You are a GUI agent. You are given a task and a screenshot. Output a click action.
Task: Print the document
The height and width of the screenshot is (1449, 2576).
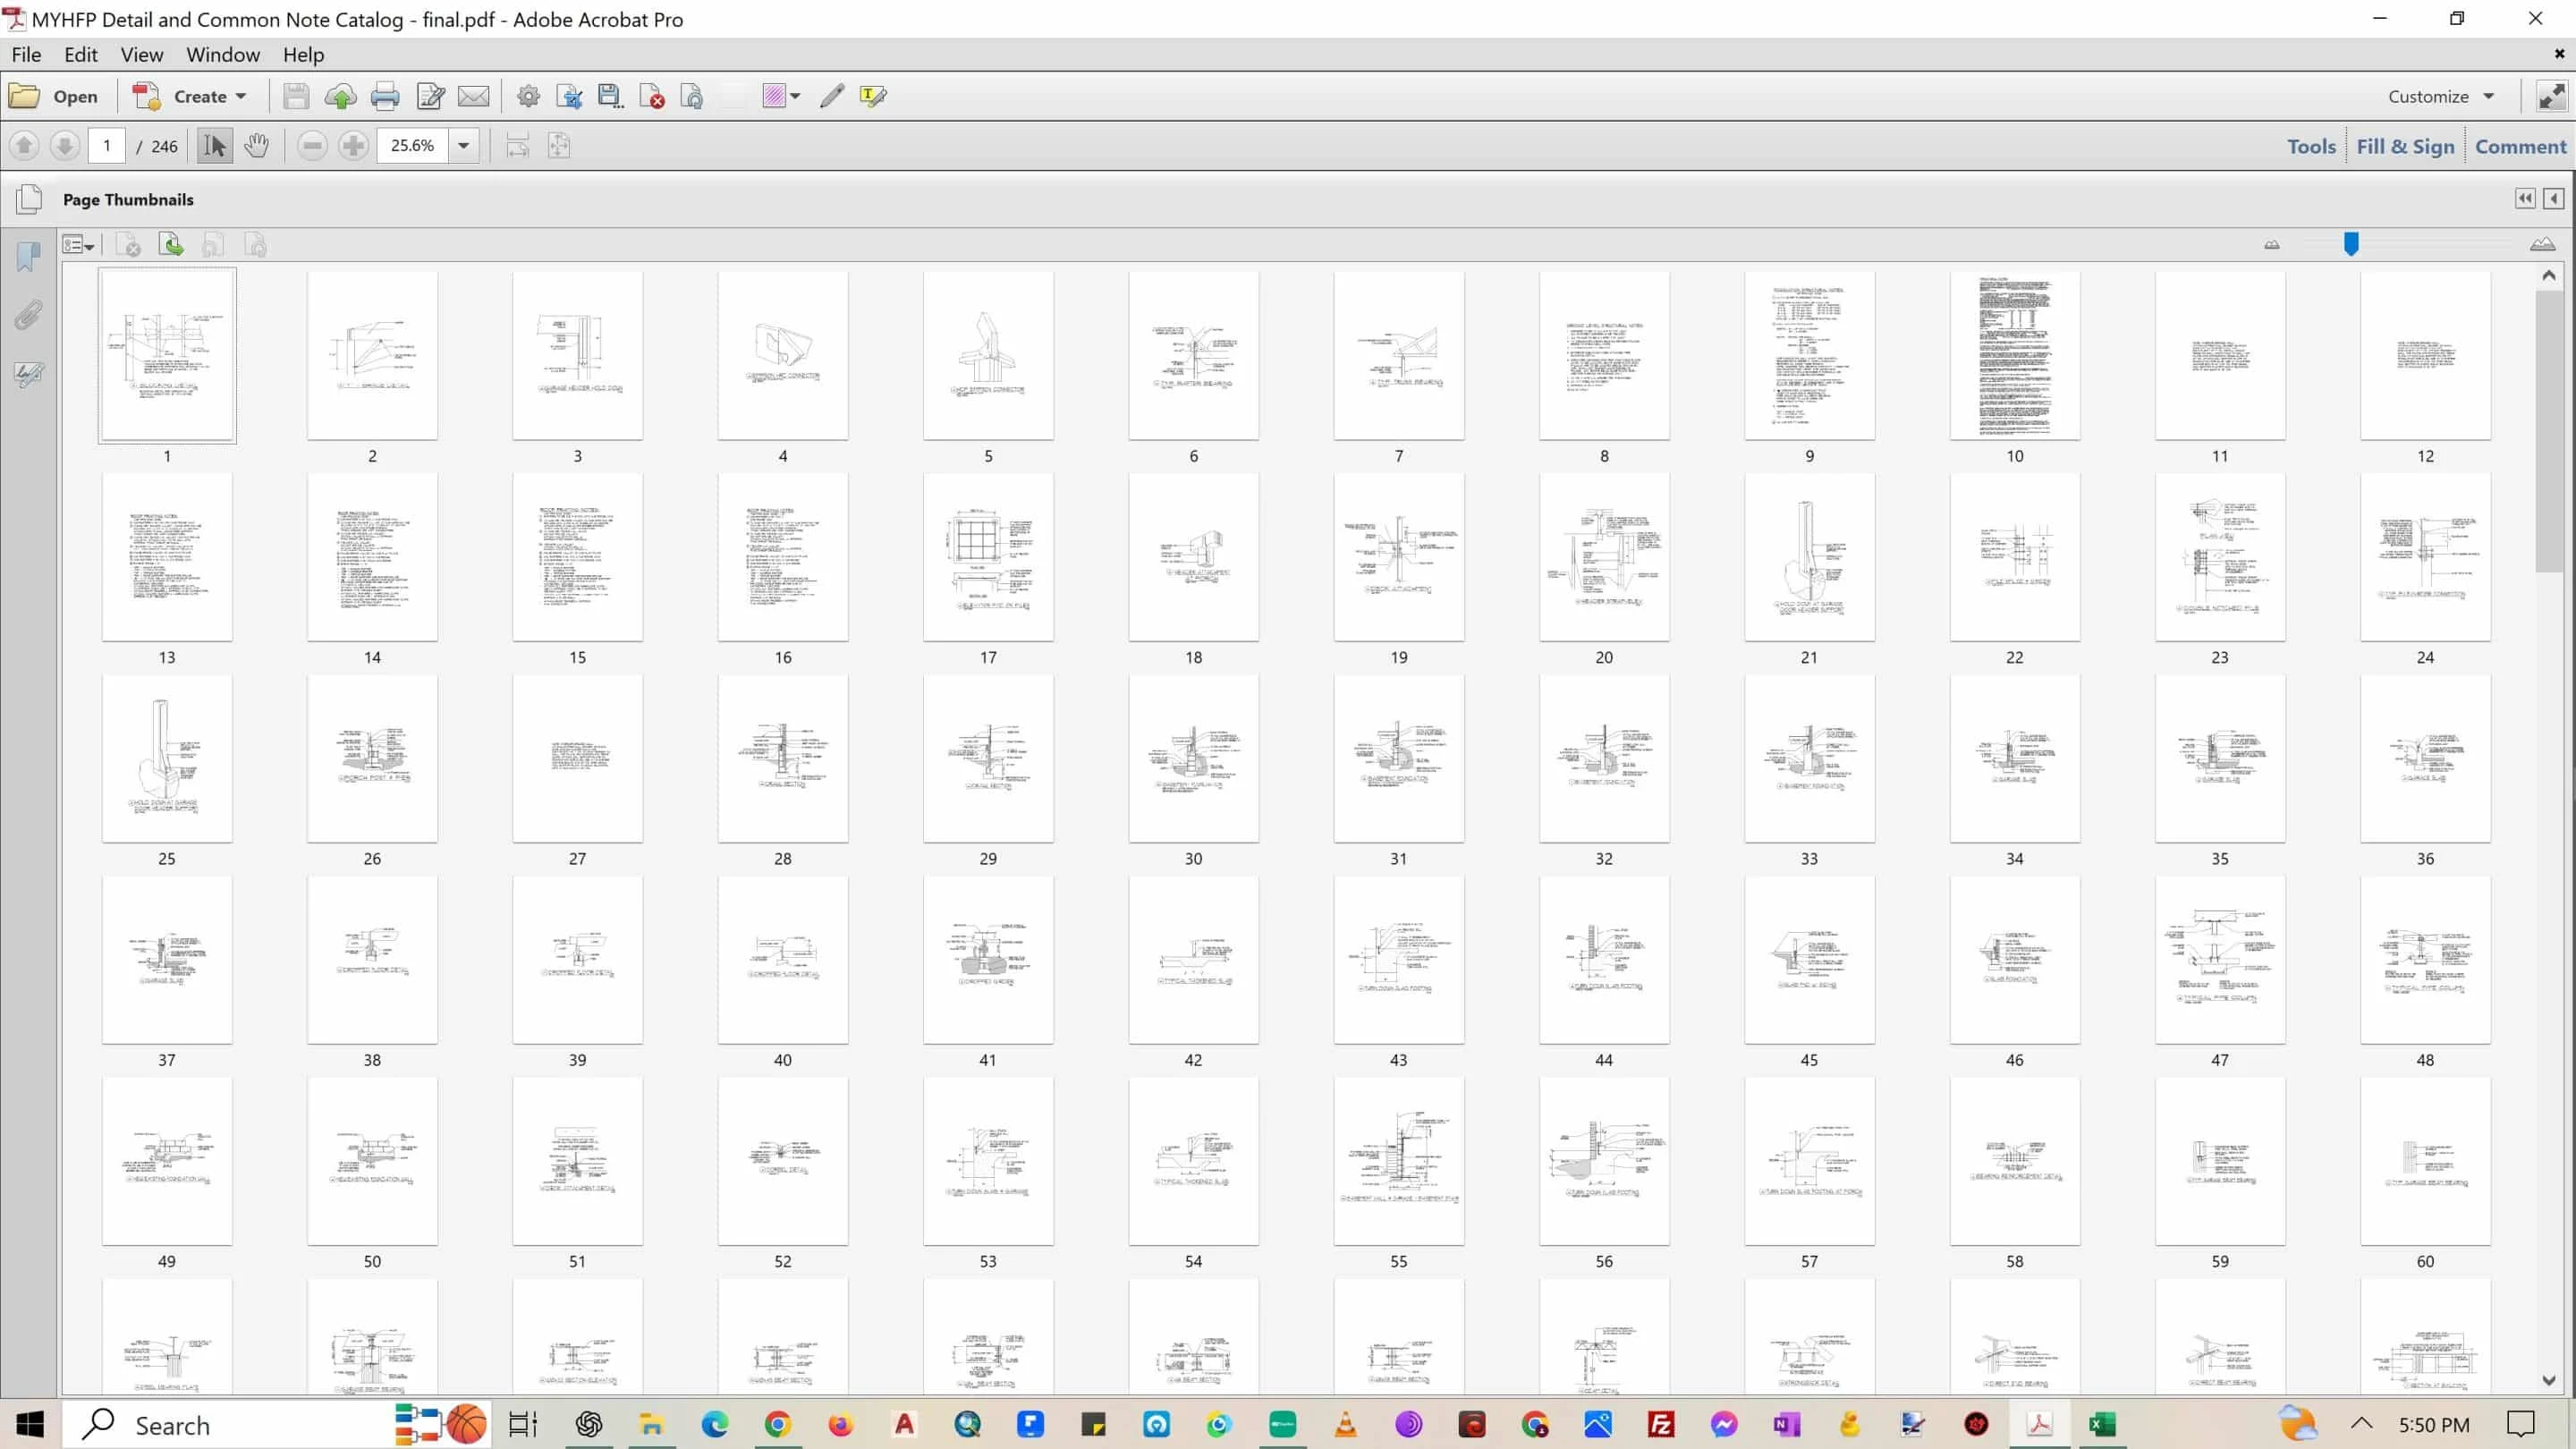click(x=385, y=95)
